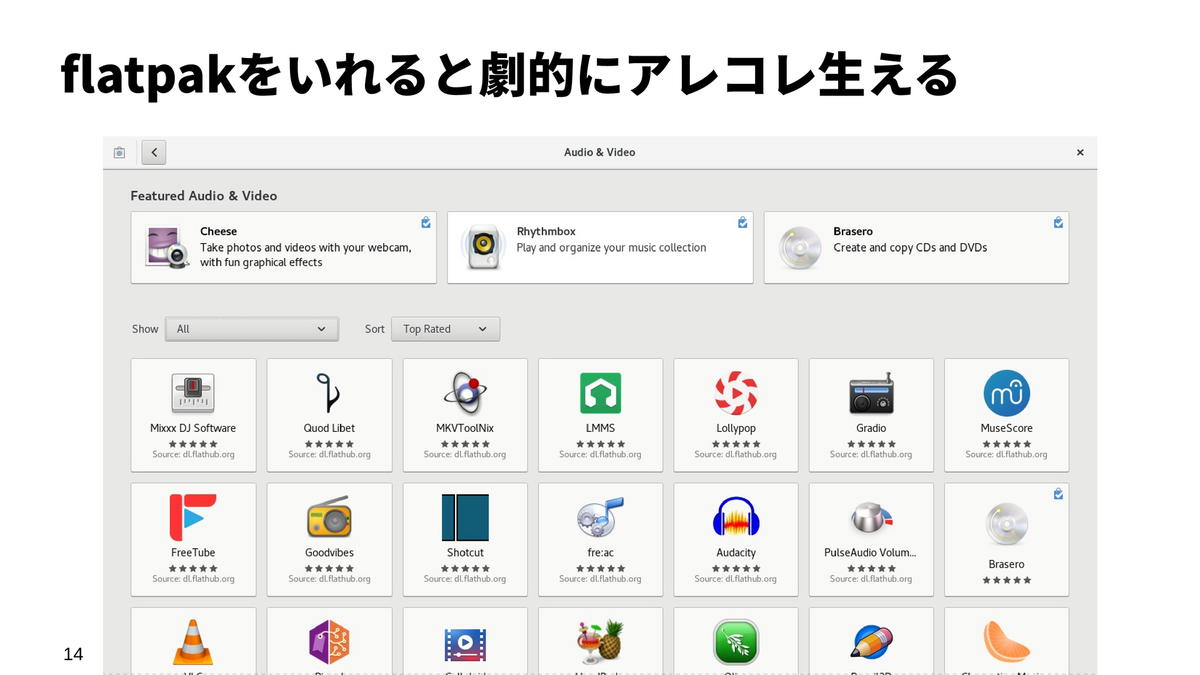Select the MuseScore app icon
Viewport: 1200px width, 675px height.
1006,393
